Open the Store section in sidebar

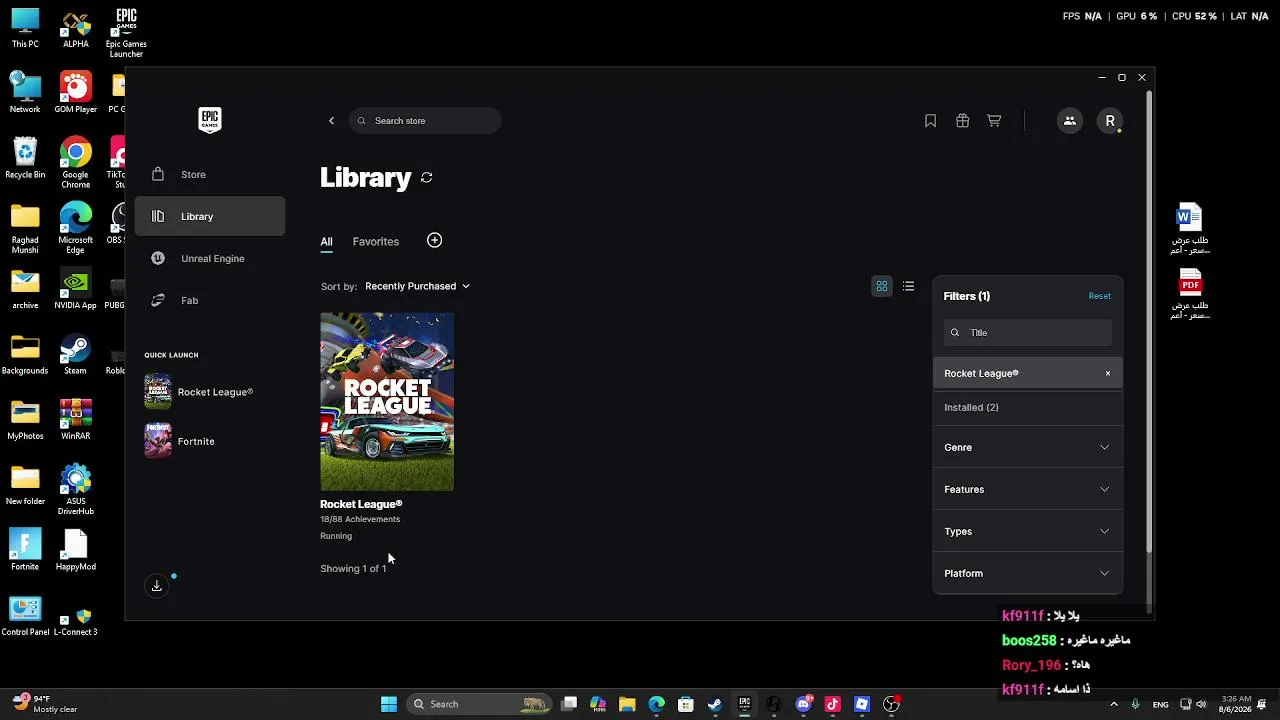(x=210, y=174)
